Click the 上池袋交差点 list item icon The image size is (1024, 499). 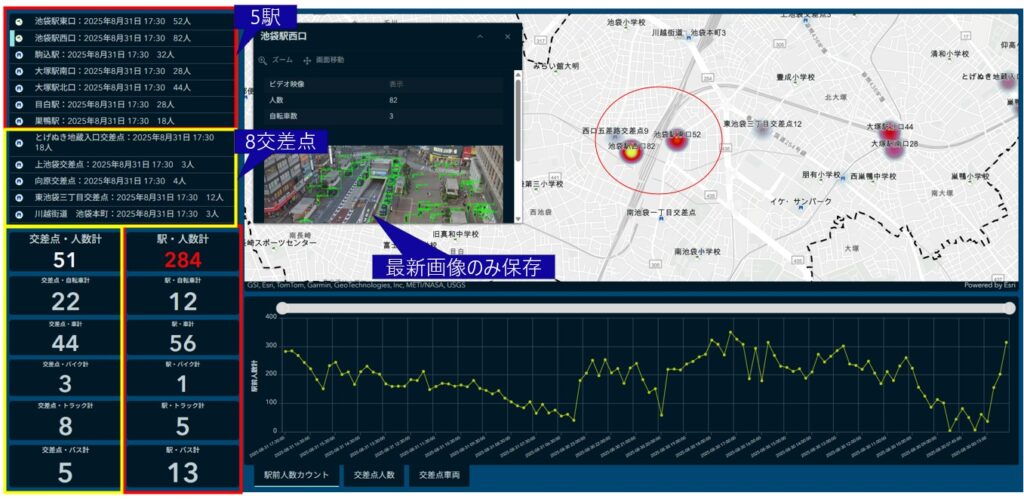pyautogui.click(x=18, y=164)
